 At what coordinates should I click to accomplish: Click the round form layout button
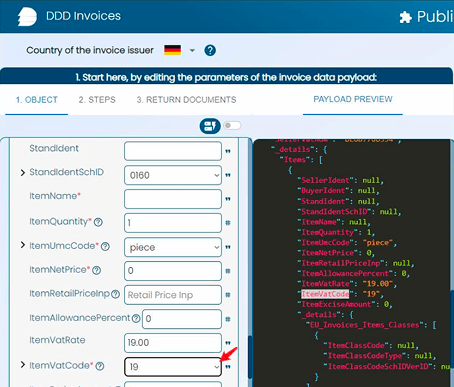(x=210, y=126)
